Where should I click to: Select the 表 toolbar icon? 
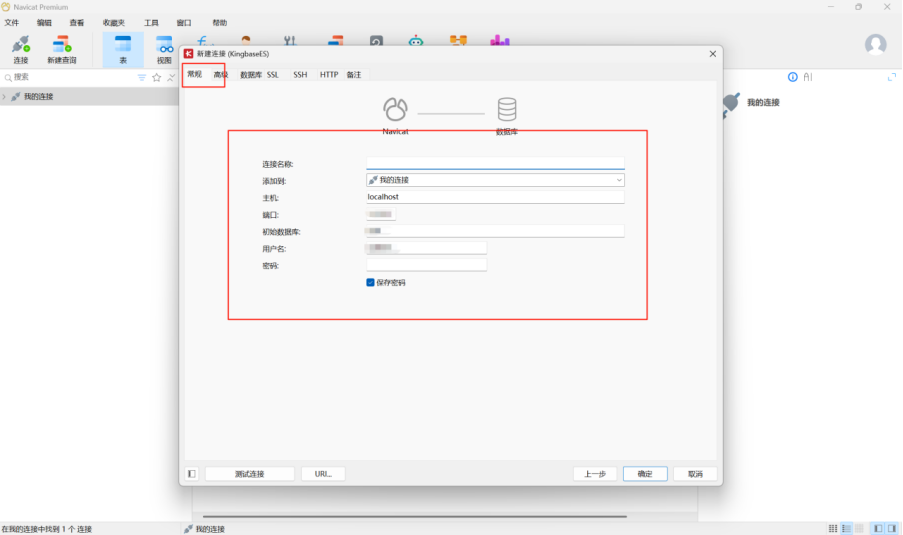123,49
